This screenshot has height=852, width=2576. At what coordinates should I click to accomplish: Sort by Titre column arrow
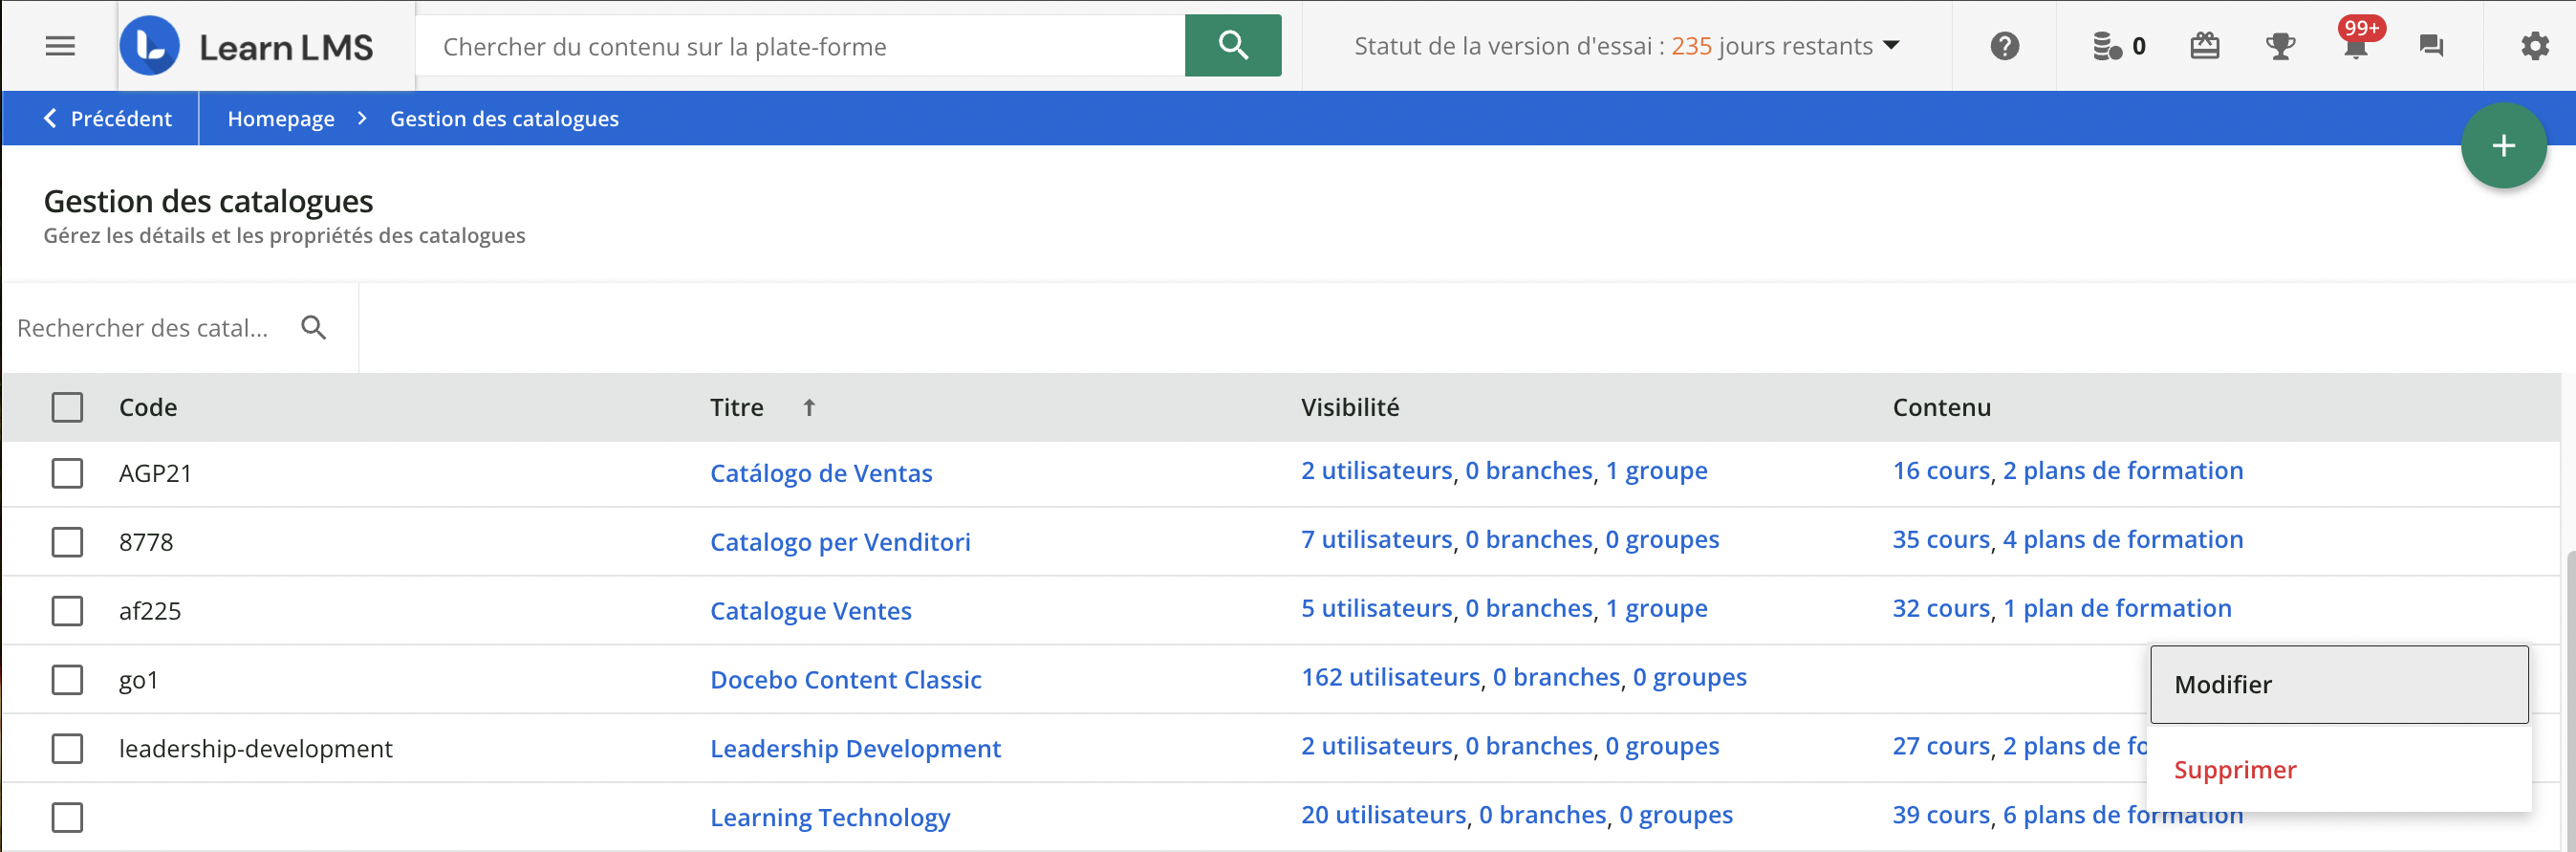809,407
